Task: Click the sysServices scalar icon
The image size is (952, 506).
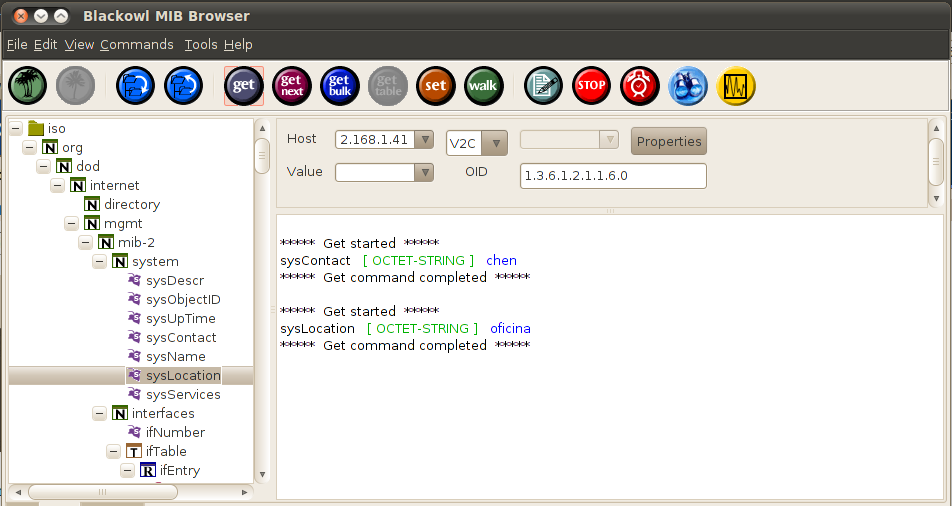Action: (134, 394)
